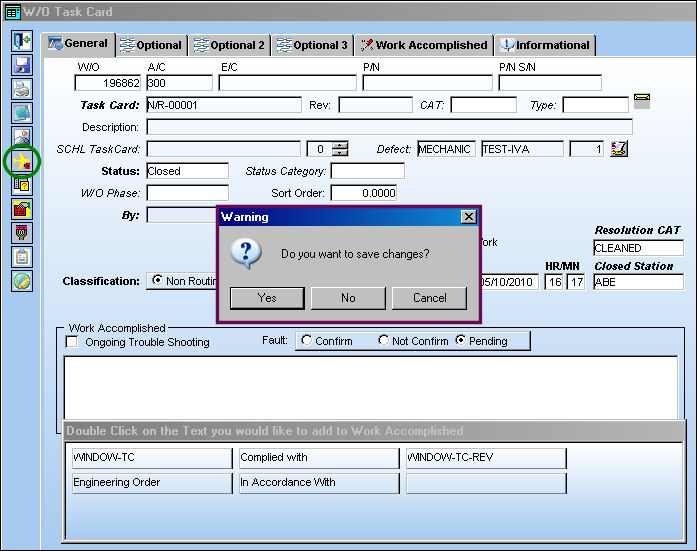Open the Optional 2 tab
The height and width of the screenshot is (551, 697).
click(x=229, y=45)
